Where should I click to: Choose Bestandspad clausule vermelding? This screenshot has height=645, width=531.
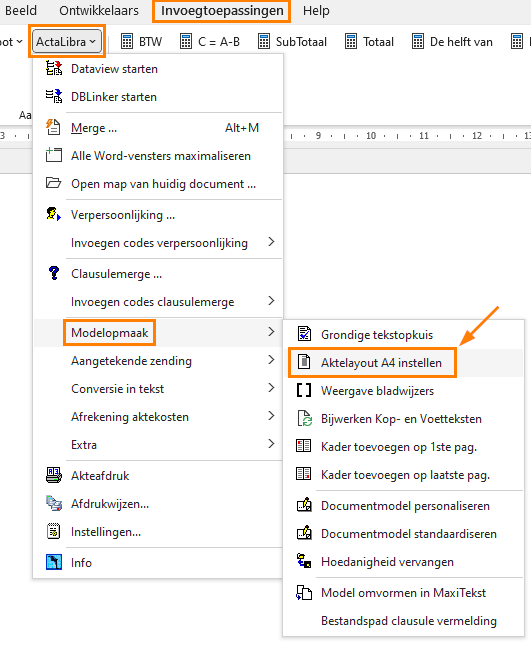point(403,621)
